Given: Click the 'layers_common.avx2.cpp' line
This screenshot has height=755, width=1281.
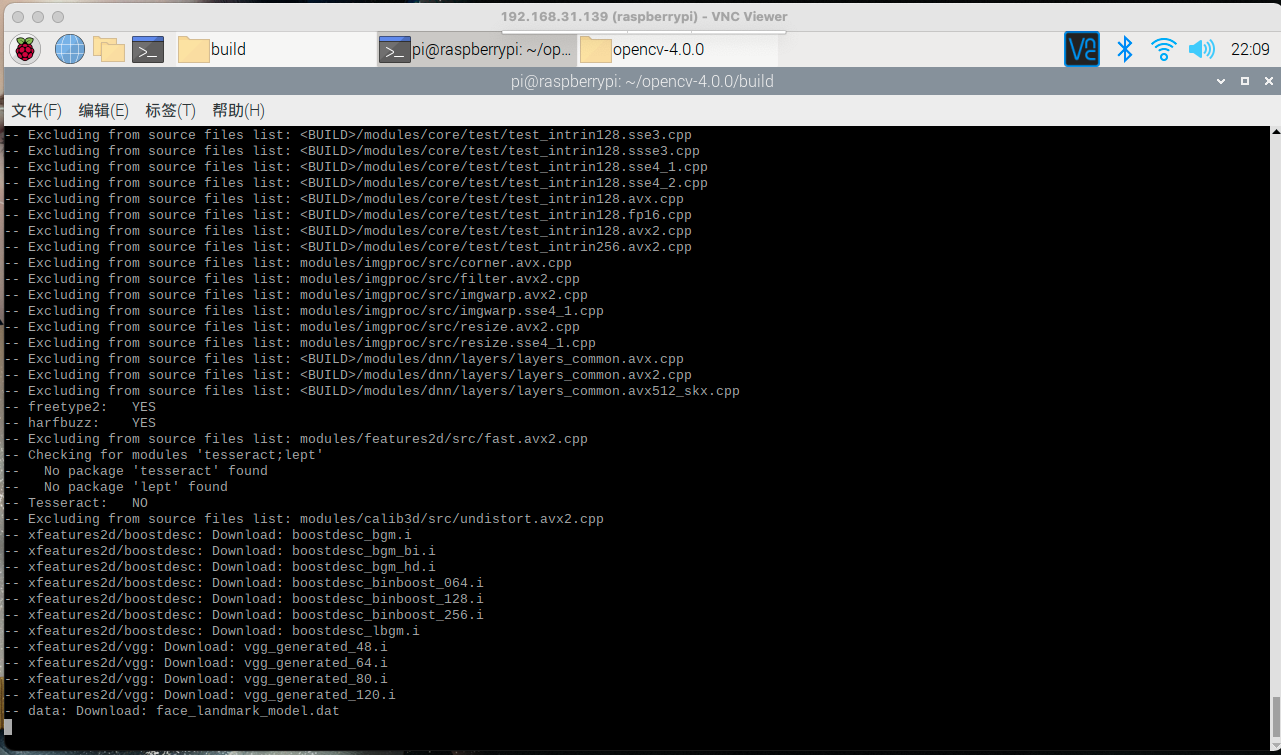Looking at the screenshot, I should tap(348, 375).
